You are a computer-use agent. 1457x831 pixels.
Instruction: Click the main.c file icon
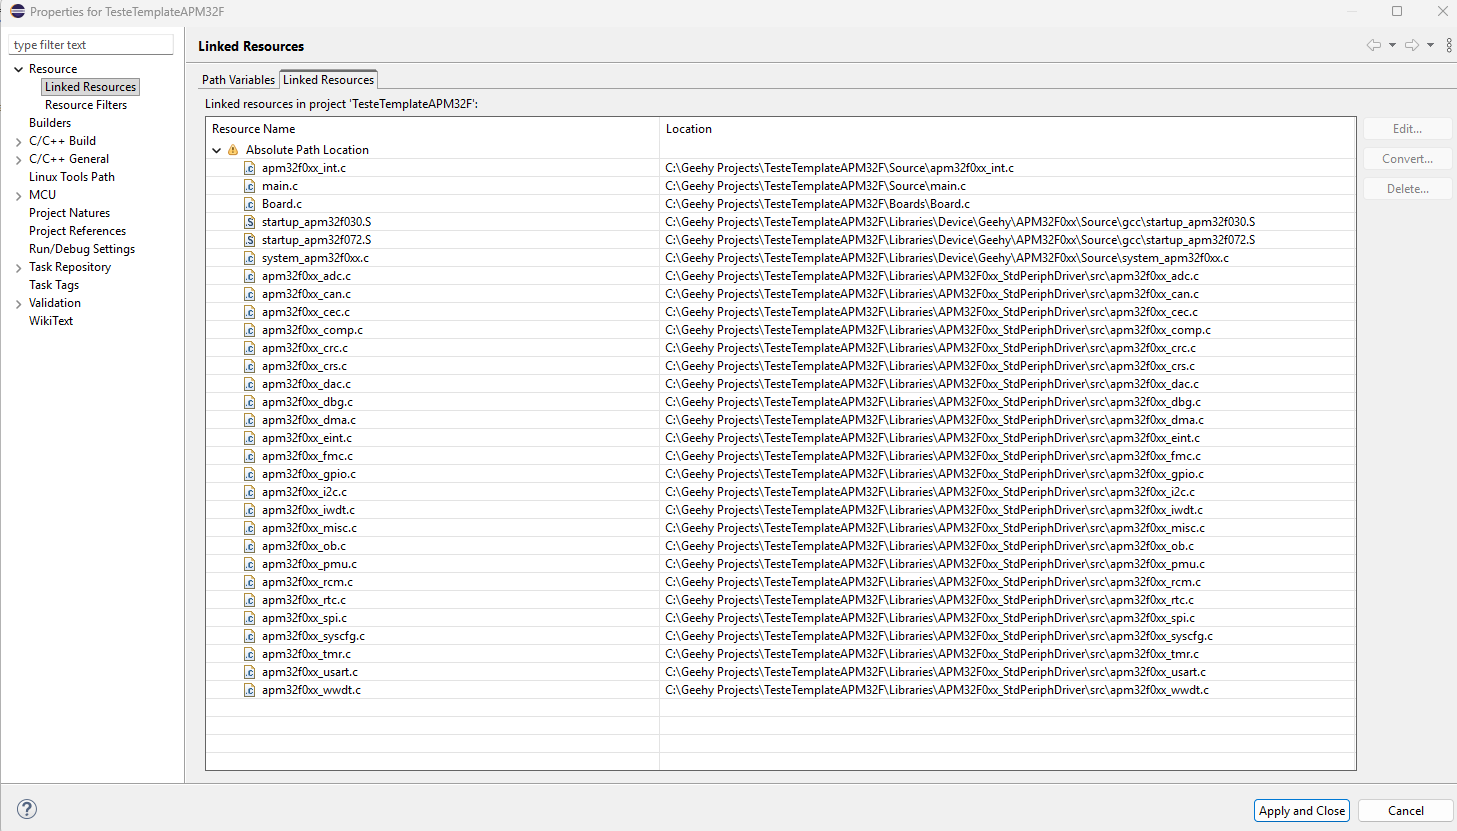click(250, 186)
